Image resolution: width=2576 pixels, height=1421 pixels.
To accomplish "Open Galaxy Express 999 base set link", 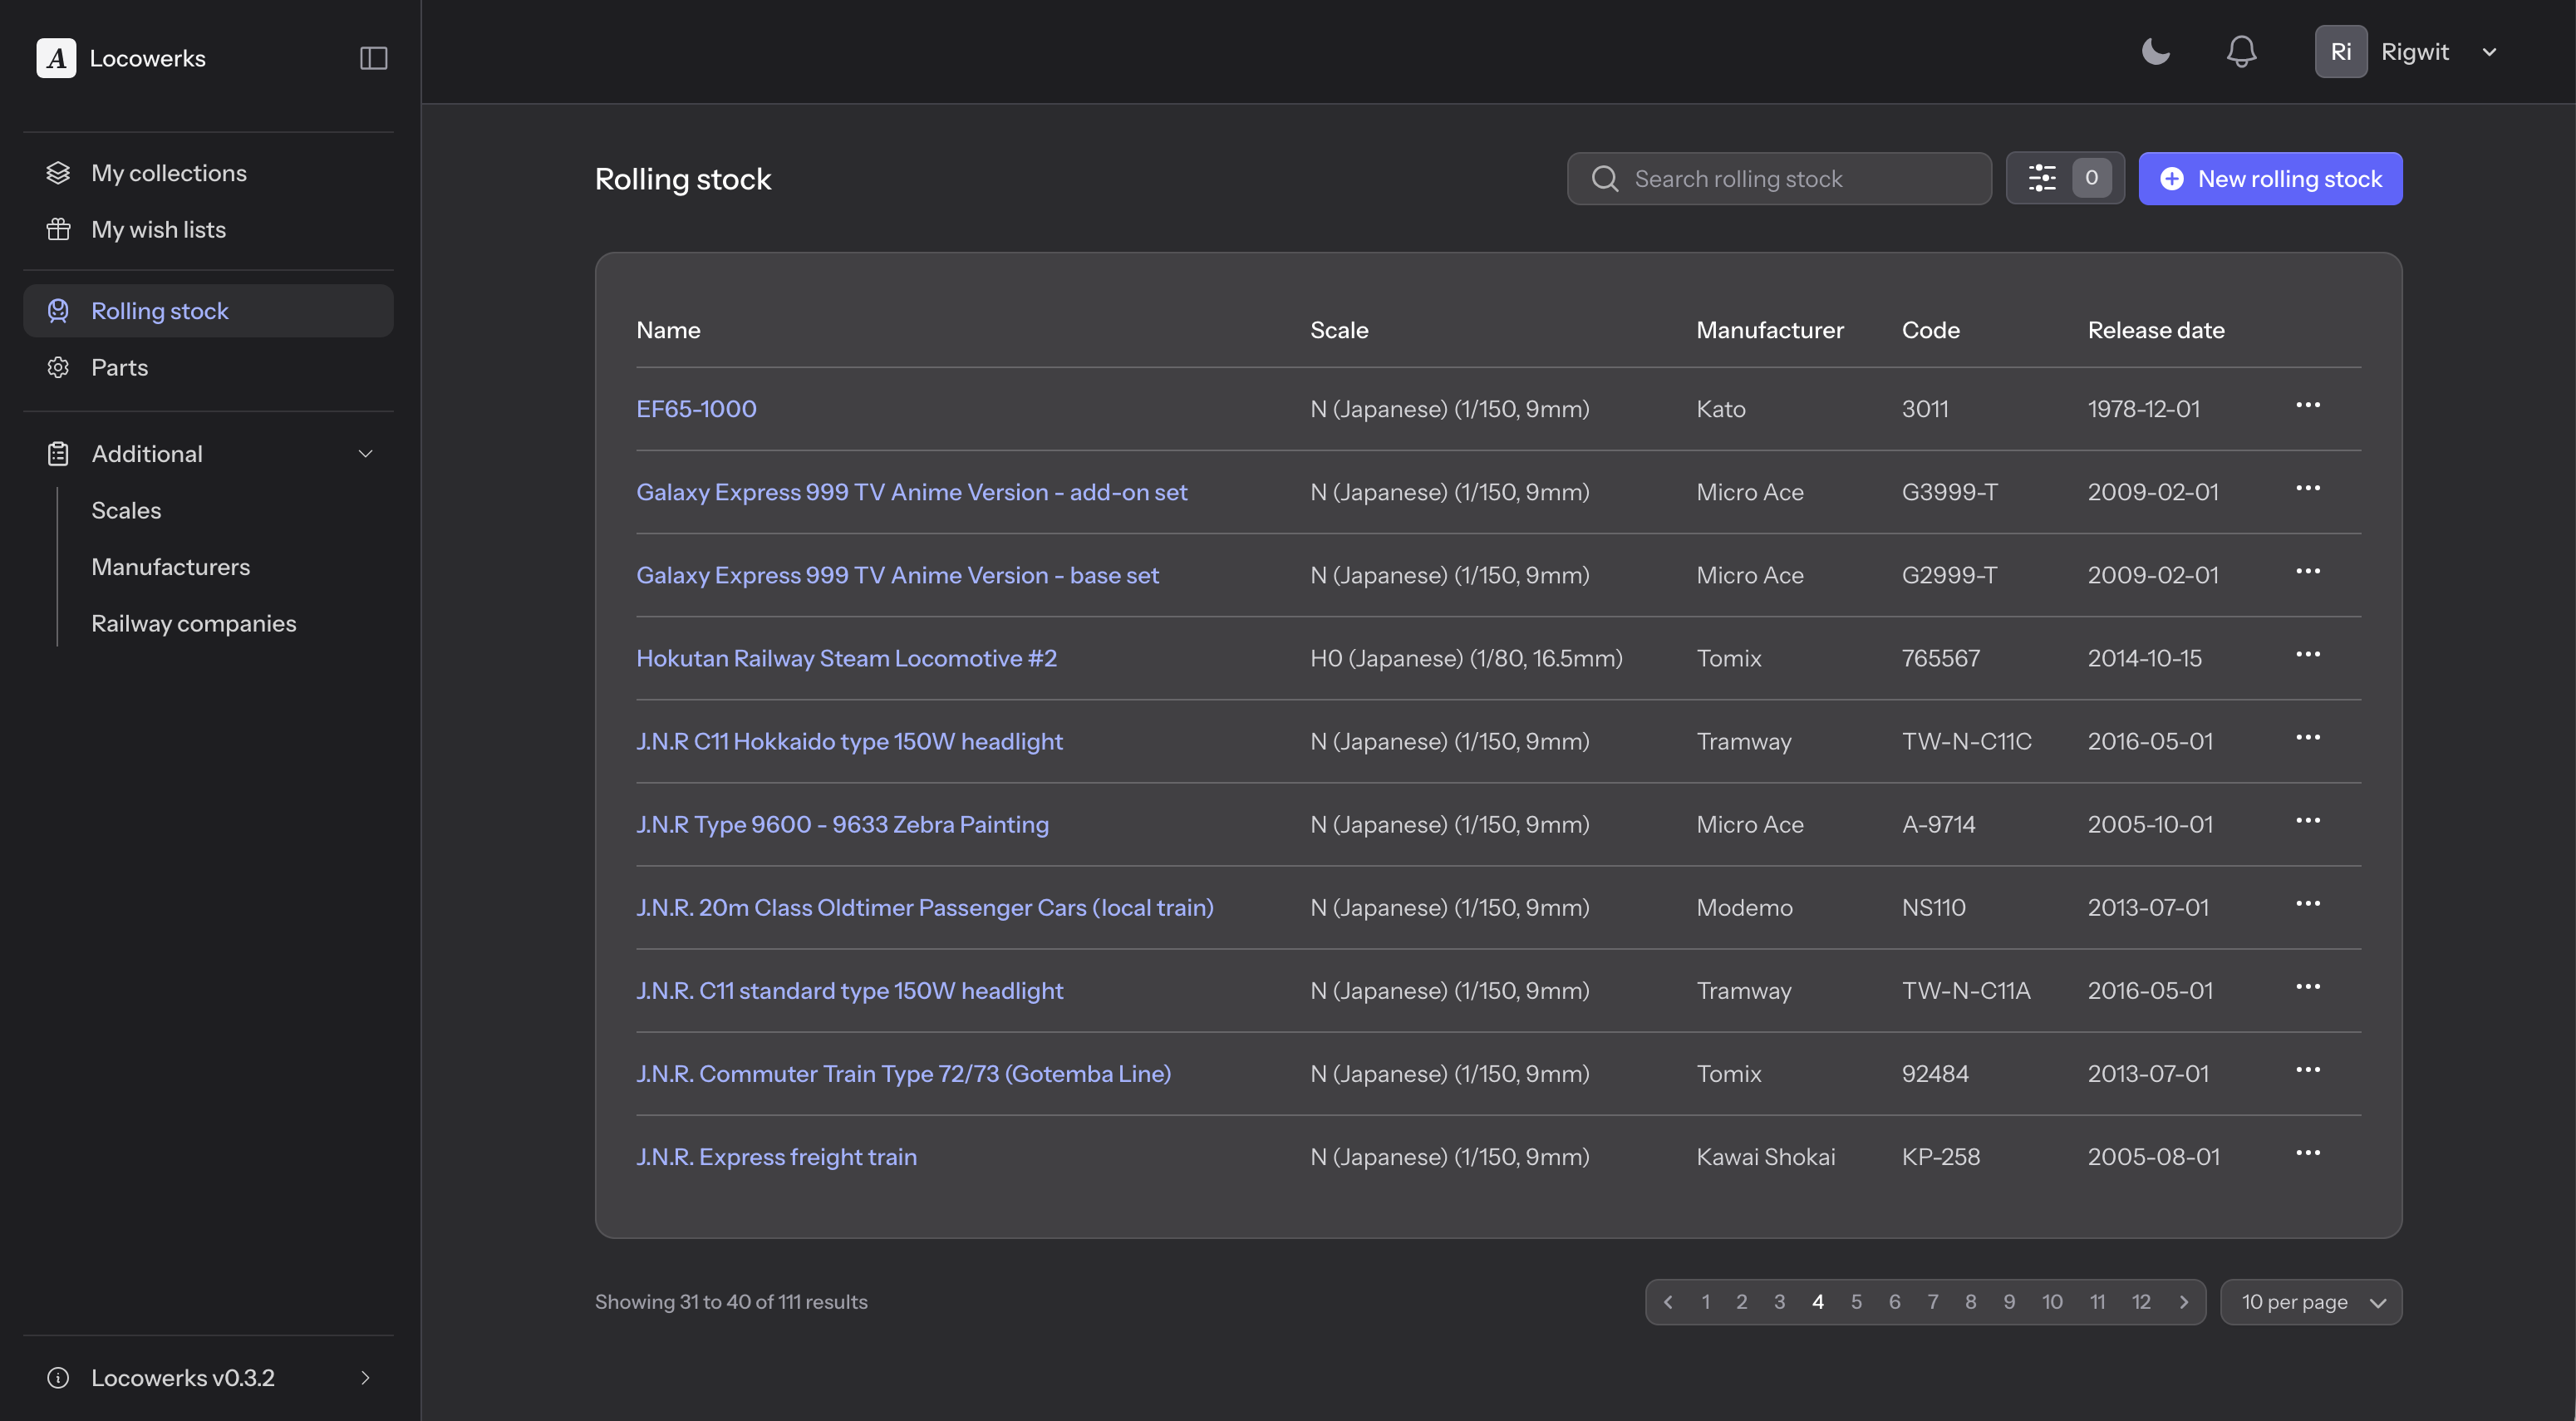I will tap(897, 575).
